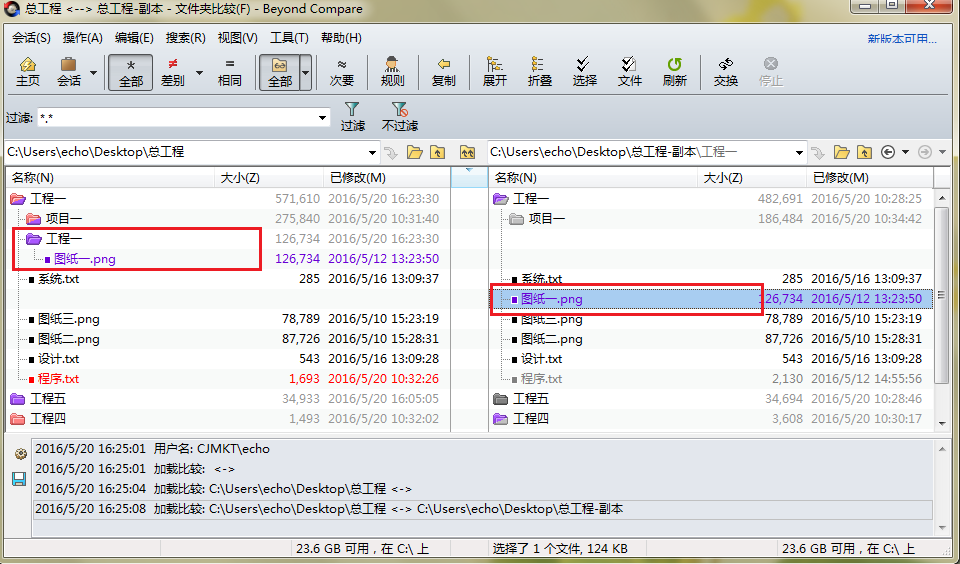
Task: Open the 编辑(E) menu
Action: point(134,38)
